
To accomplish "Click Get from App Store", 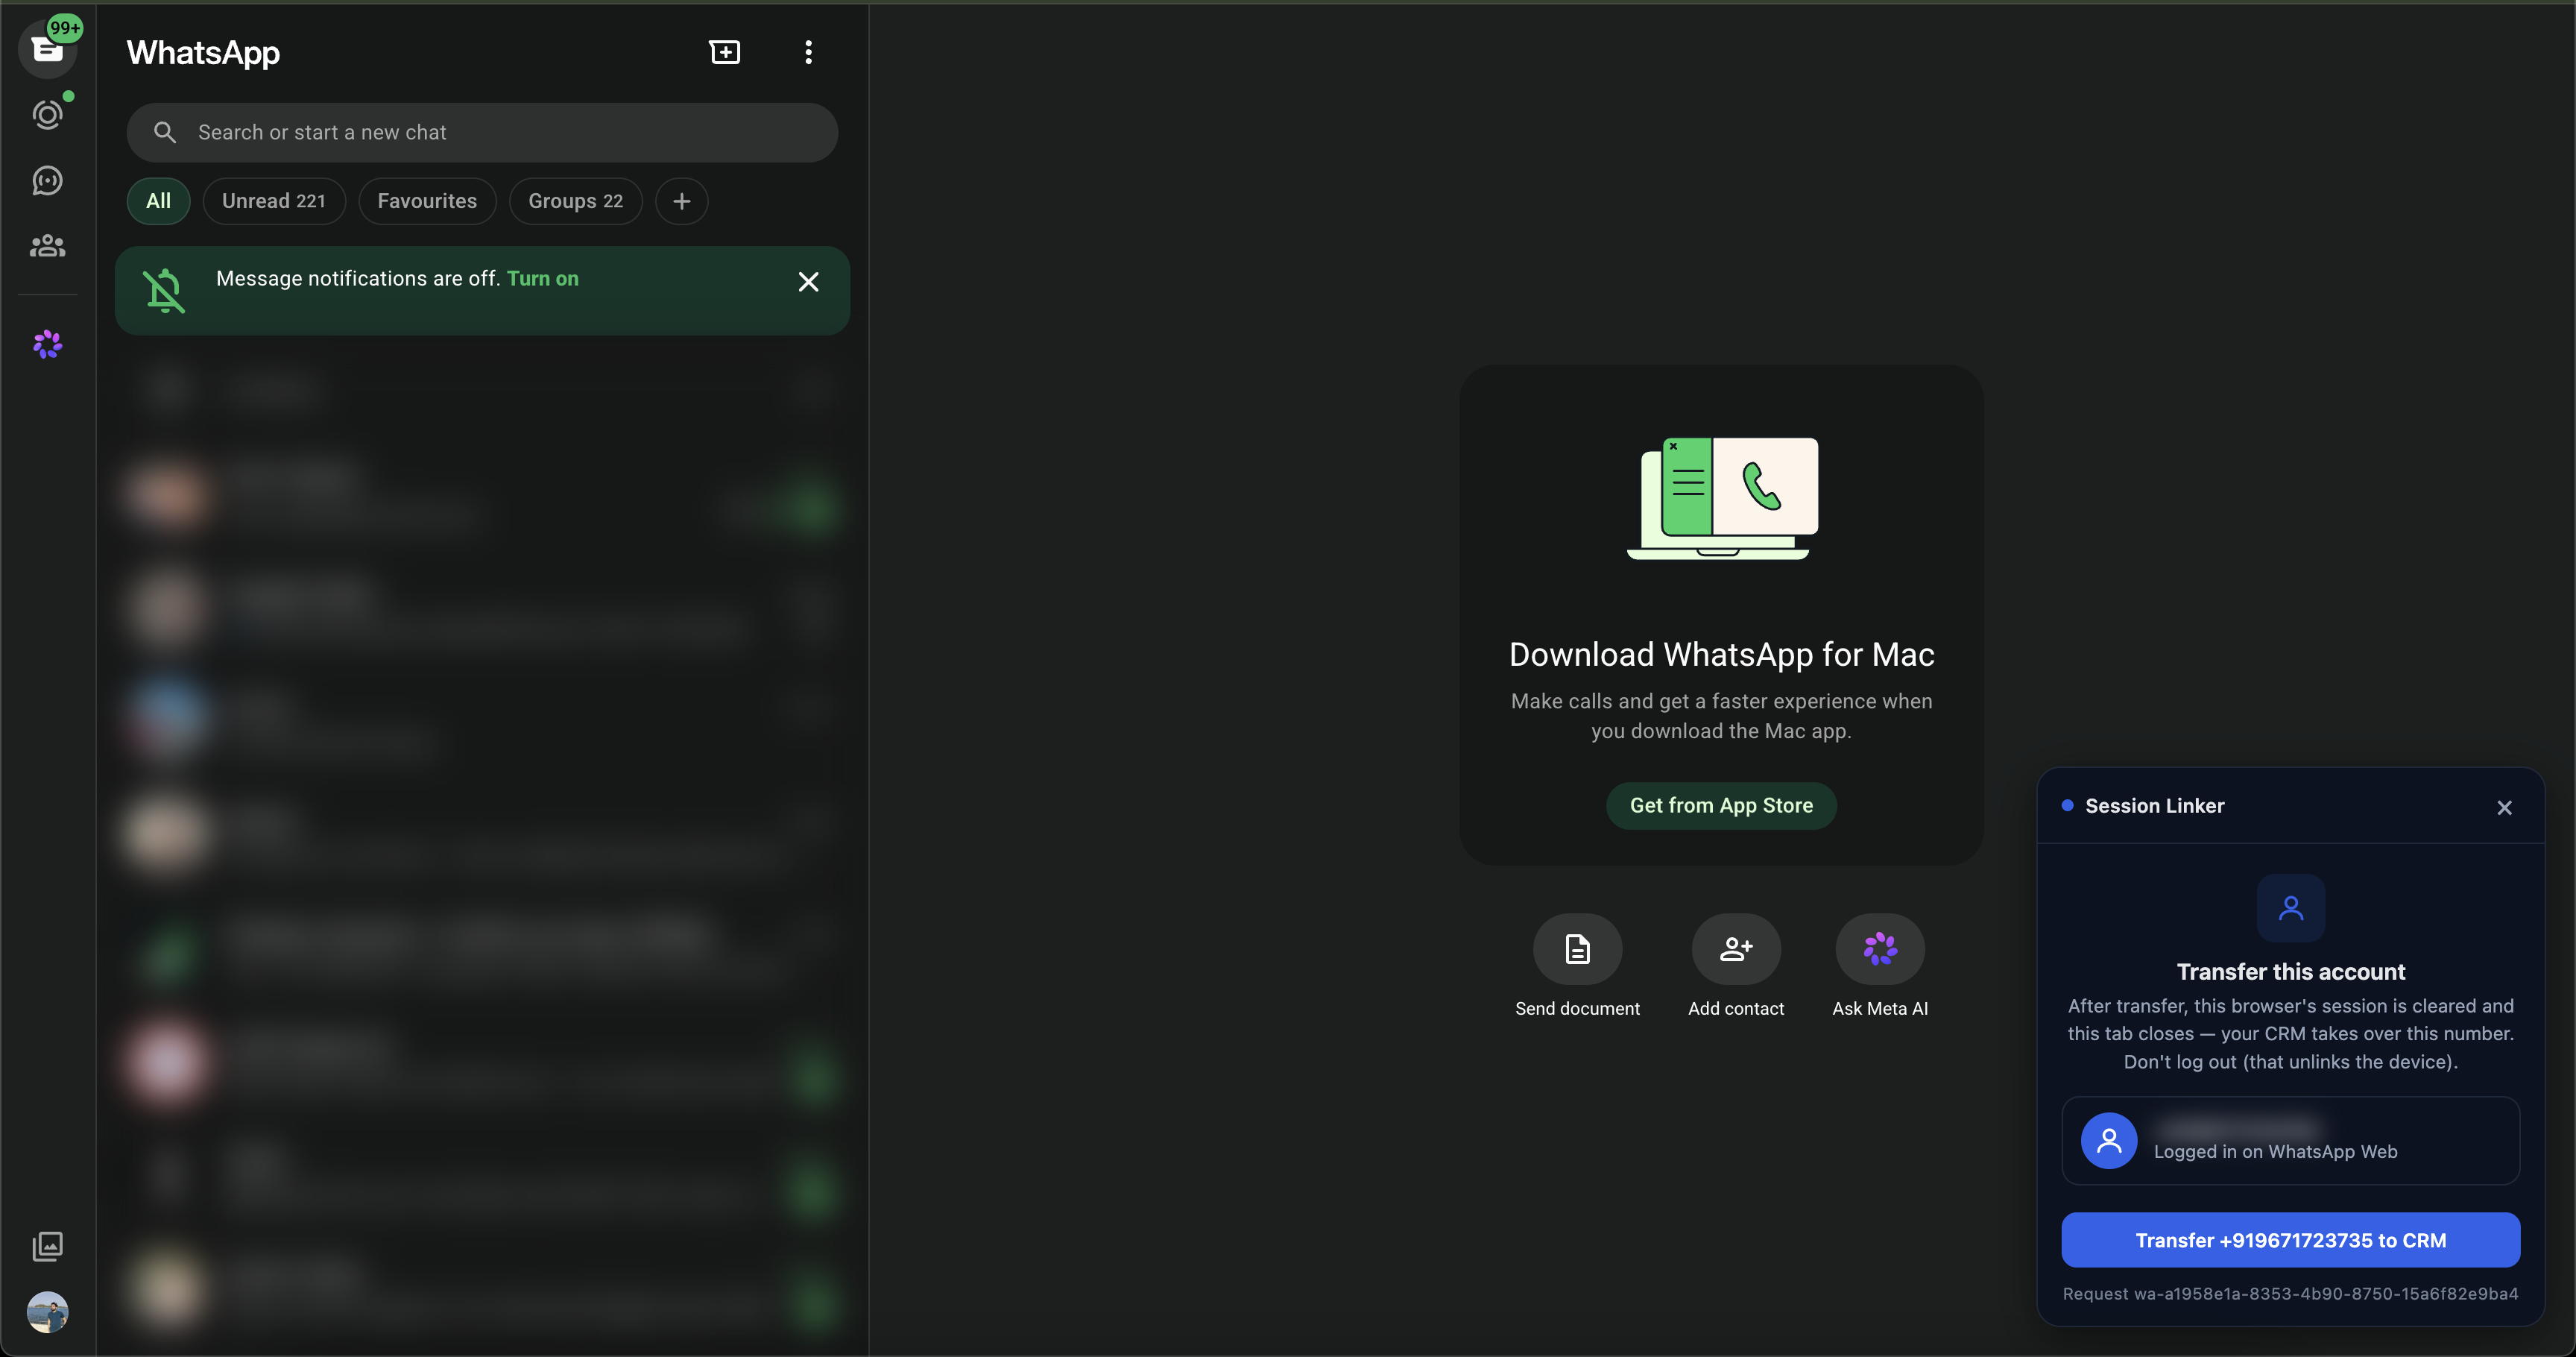I will pyautogui.click(x=1721, y=806).
